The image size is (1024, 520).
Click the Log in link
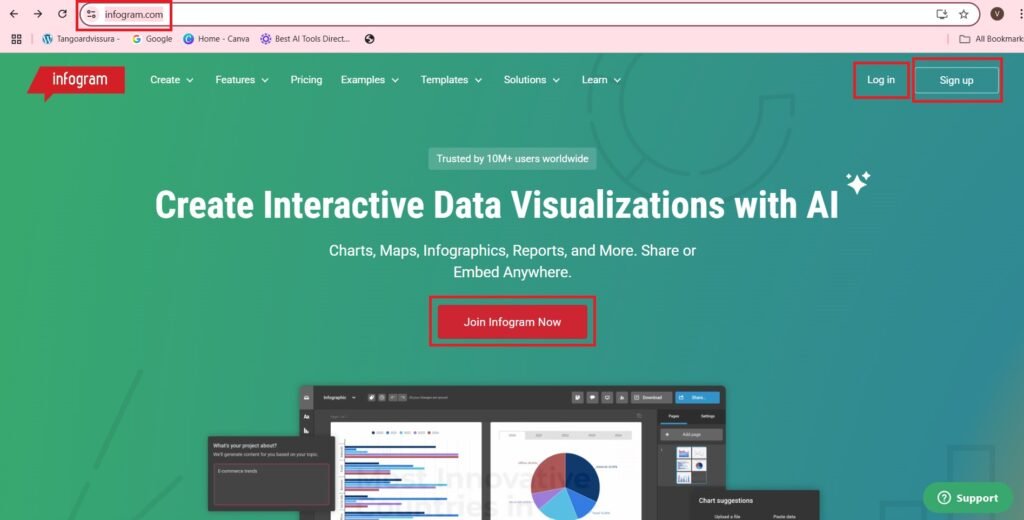[881, 80]
